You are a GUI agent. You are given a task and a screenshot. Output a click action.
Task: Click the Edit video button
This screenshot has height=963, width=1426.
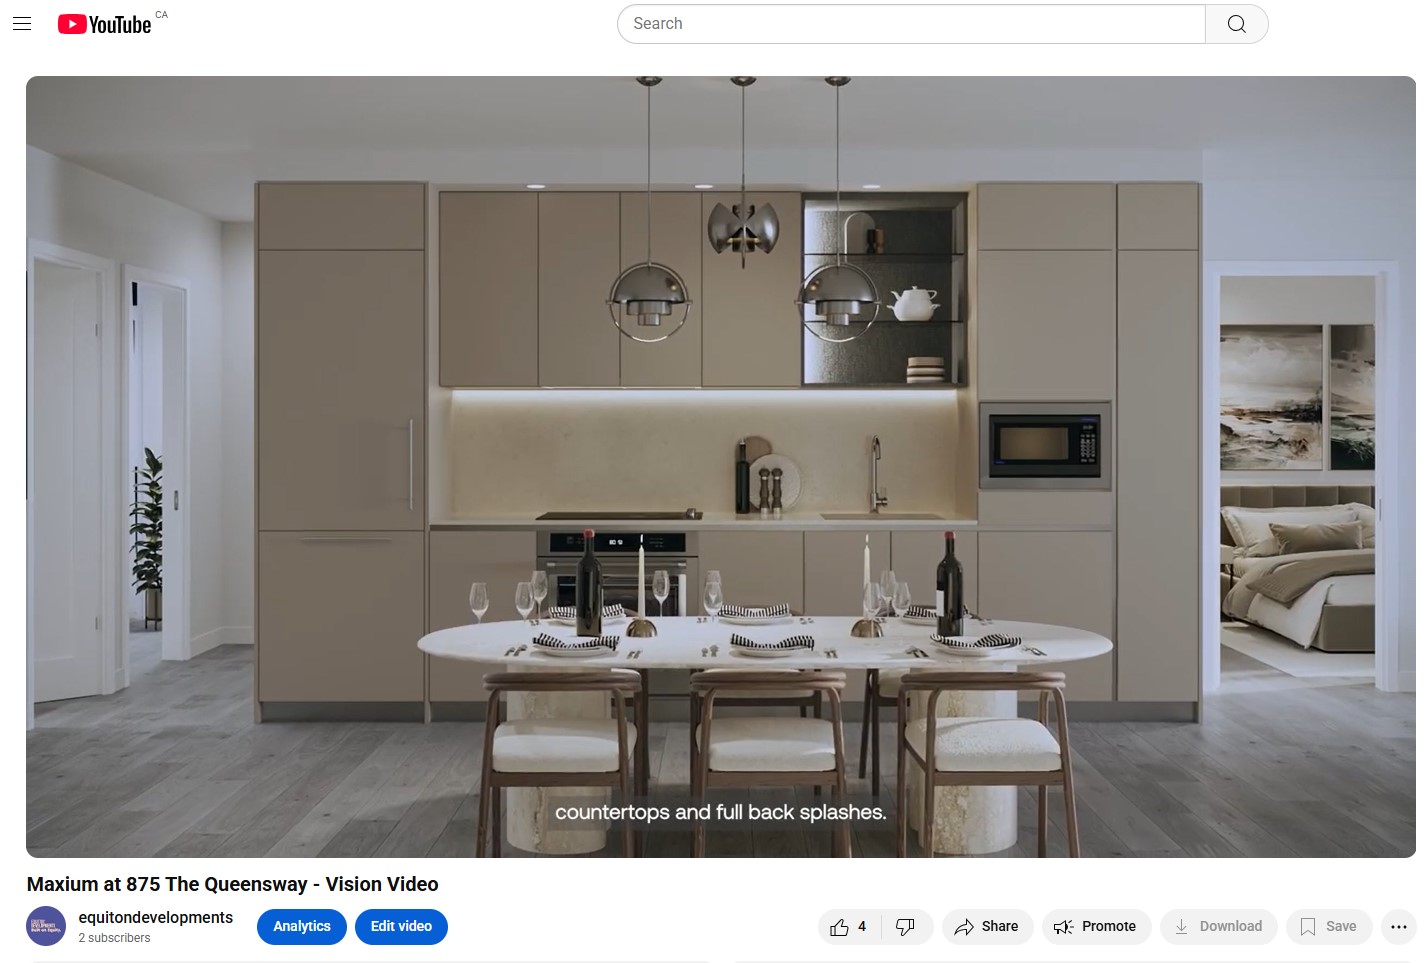401,927
